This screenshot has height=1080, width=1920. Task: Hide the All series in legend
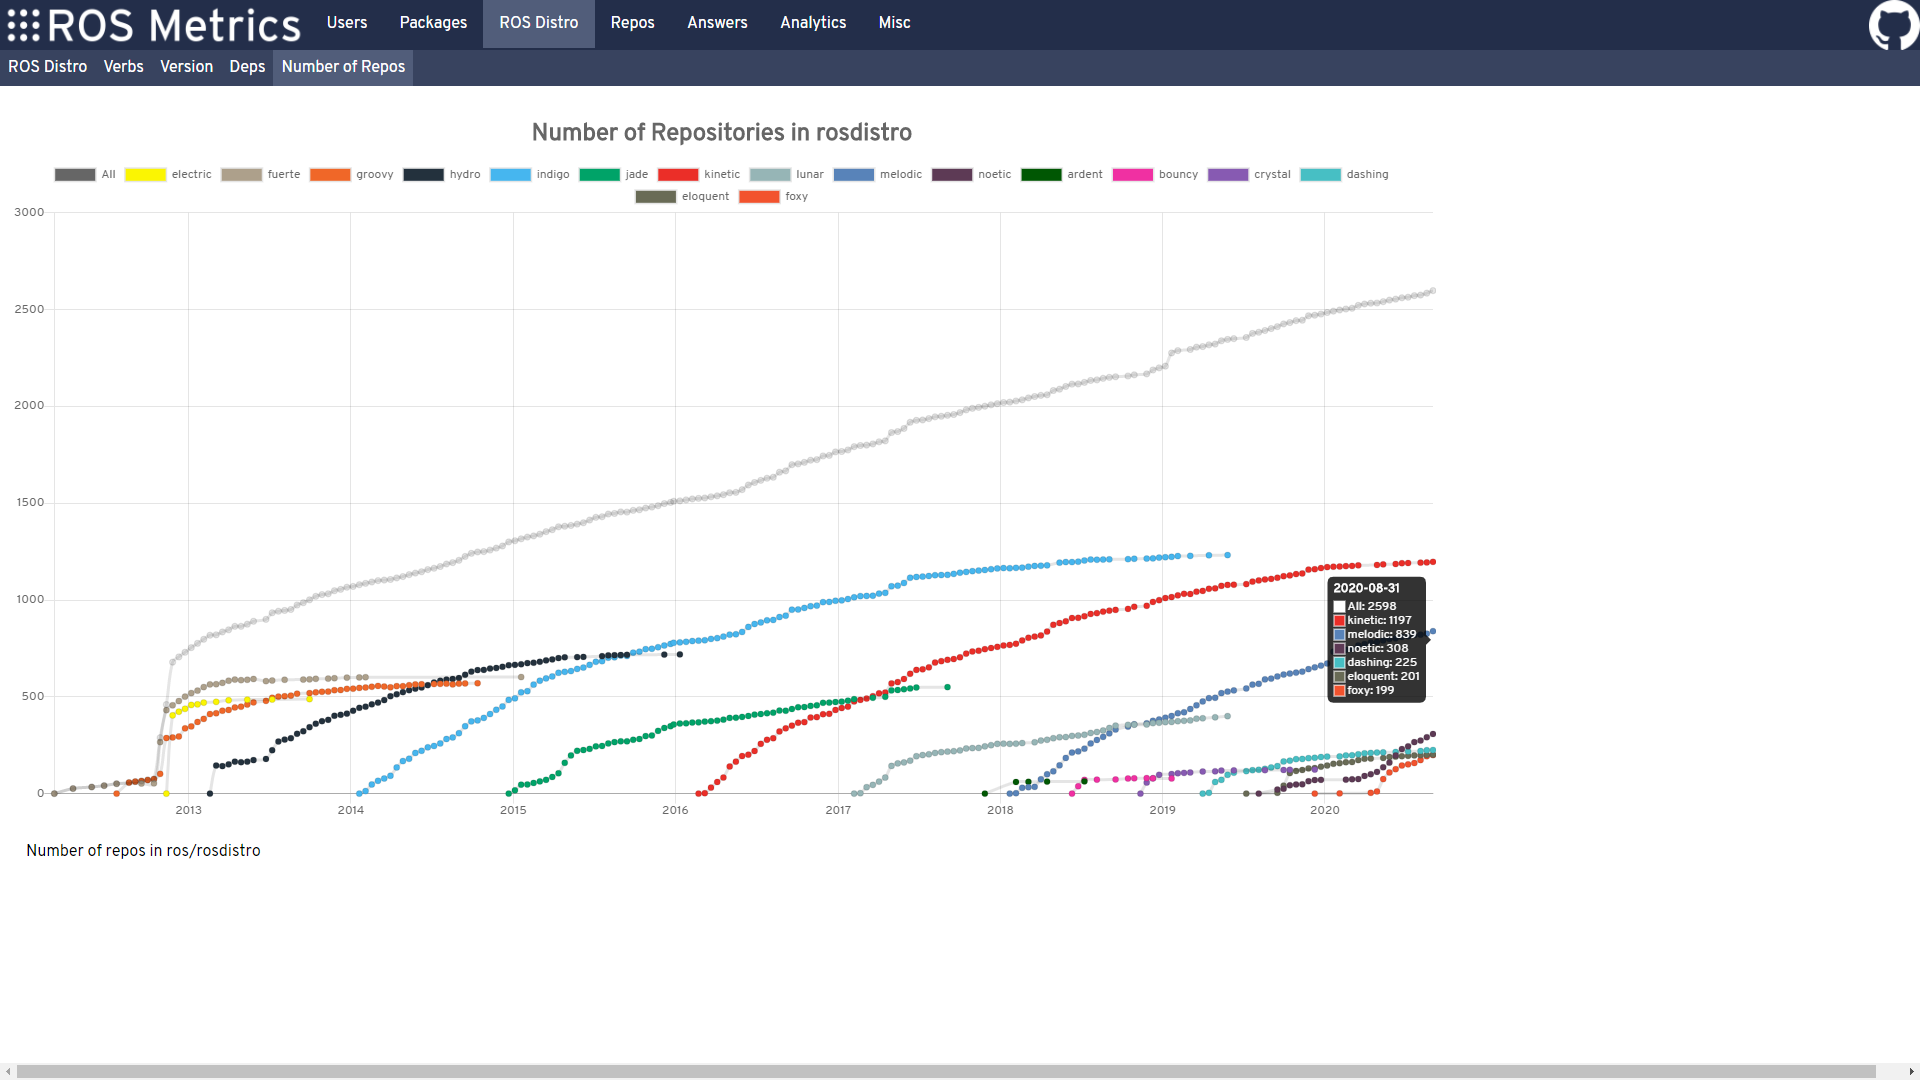click(75, 175)
